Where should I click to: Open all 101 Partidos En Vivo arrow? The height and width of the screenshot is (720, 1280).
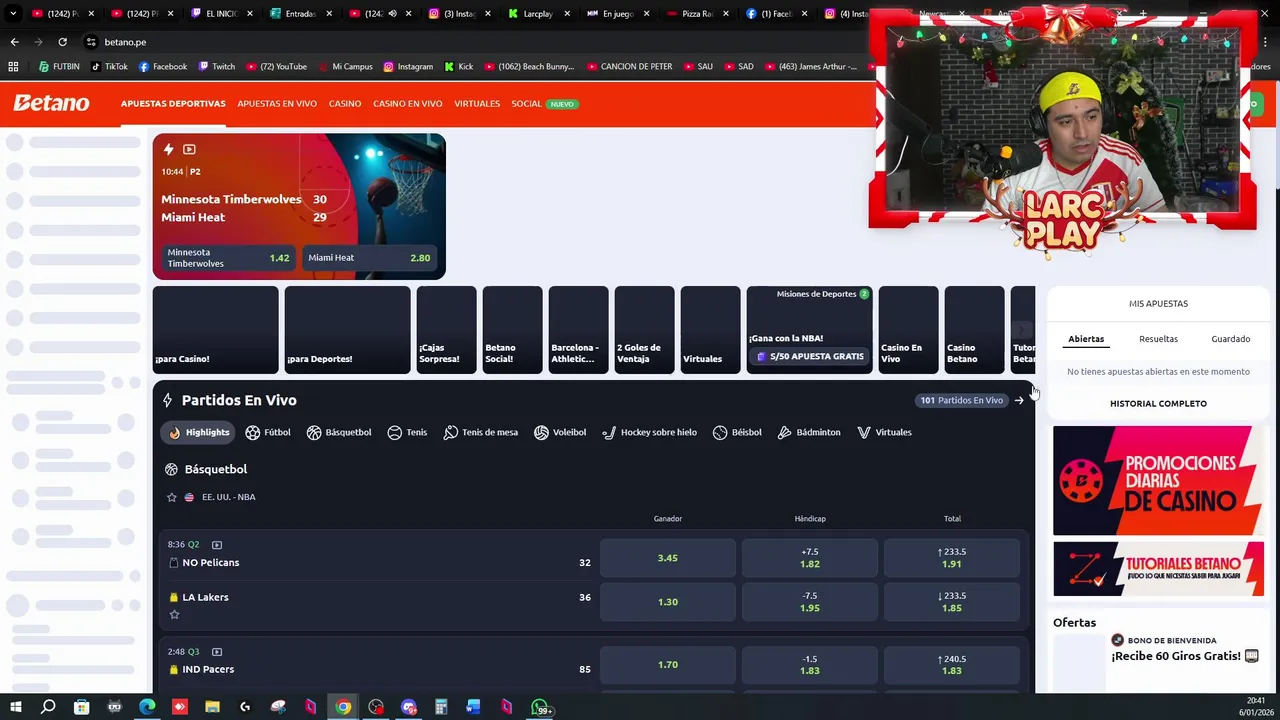(x=1019, y=400)
